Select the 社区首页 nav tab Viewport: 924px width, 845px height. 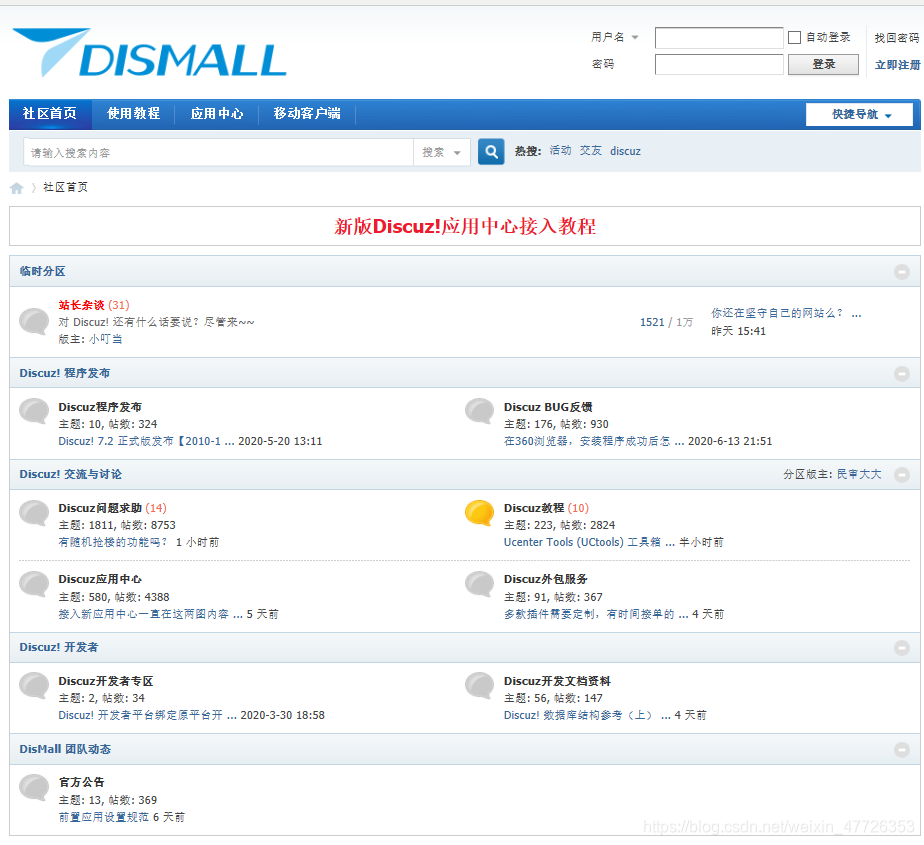click(x=50, y=114)
